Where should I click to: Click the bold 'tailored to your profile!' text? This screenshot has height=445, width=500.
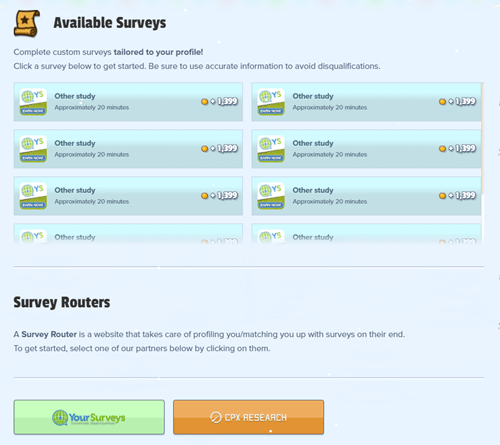tap(158, 52)
